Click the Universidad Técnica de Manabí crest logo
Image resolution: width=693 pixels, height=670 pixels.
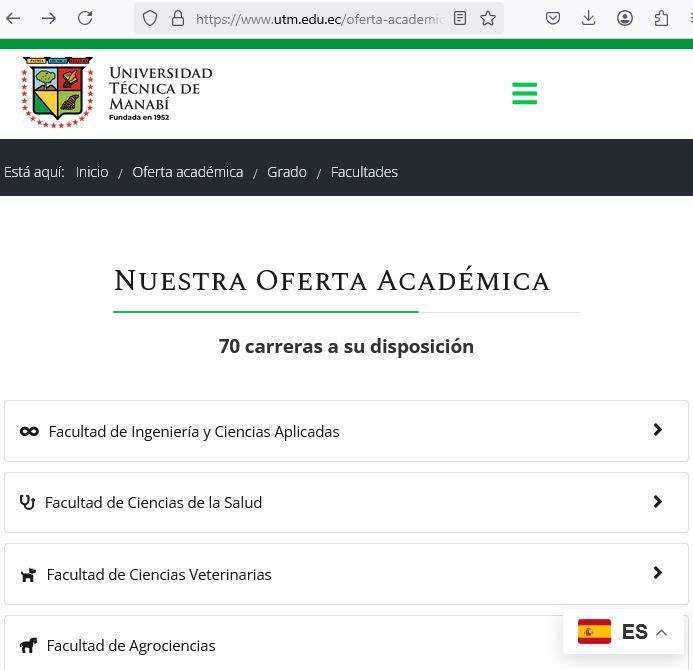(x=57, y=92)
